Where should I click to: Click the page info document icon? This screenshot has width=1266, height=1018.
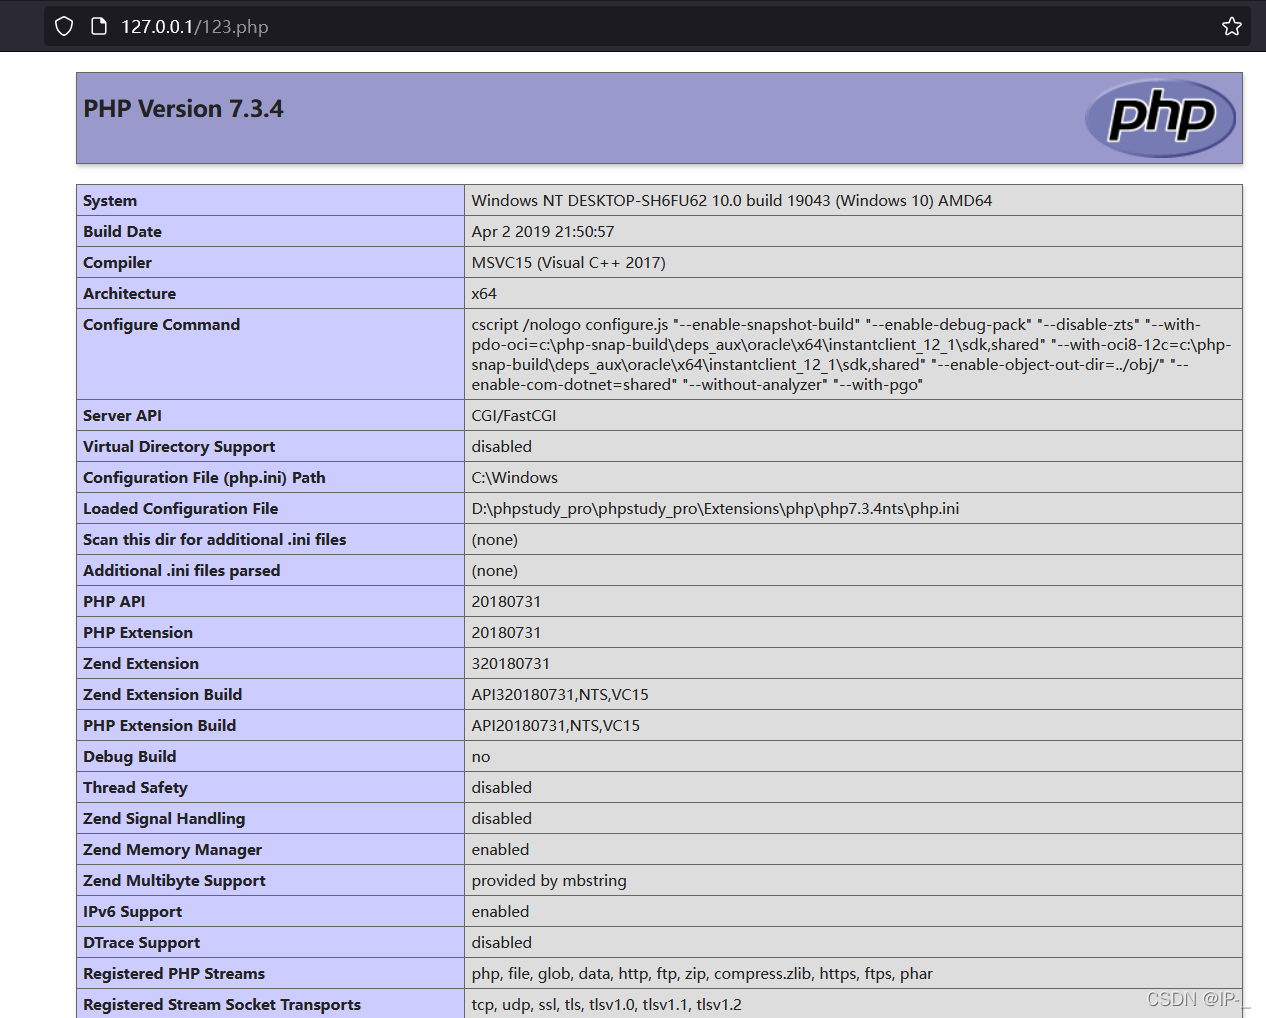pos(99,26)
